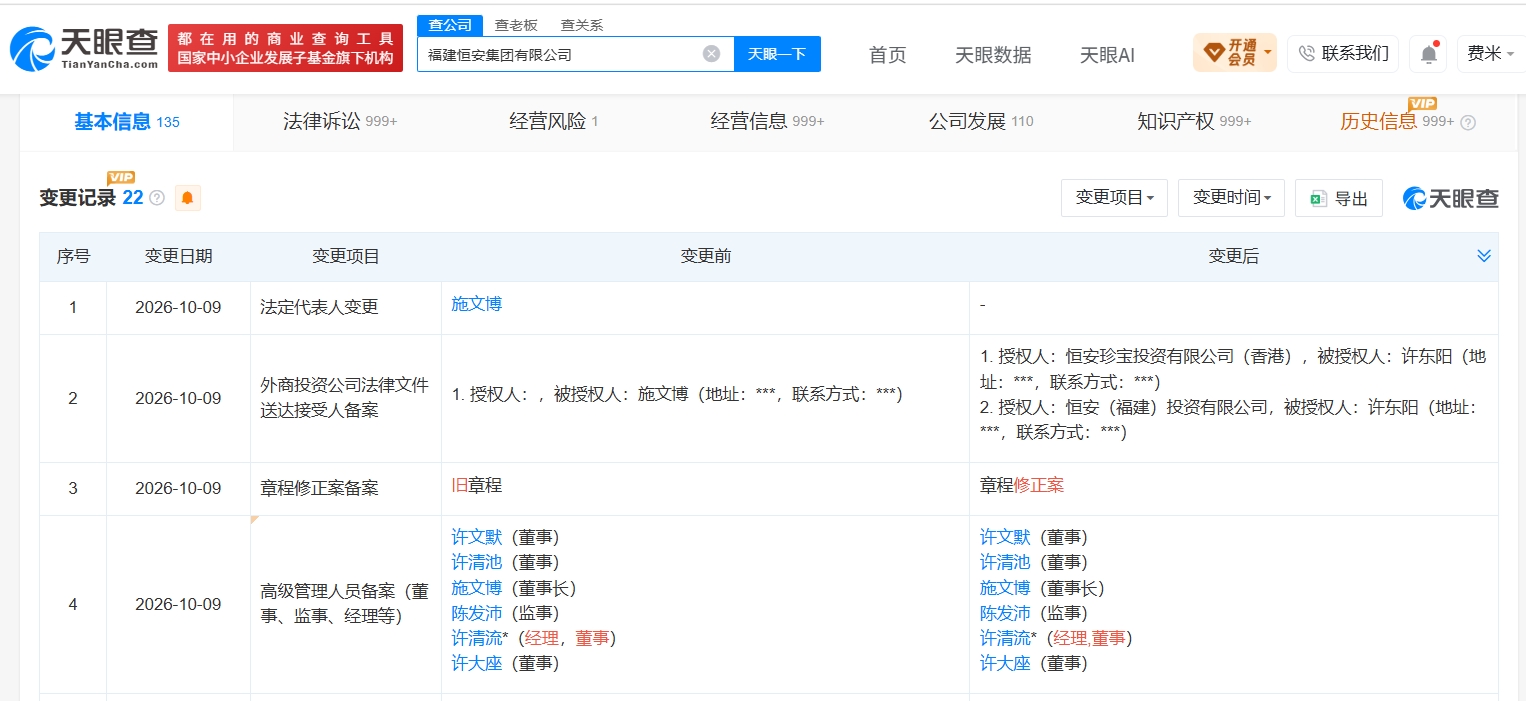Open 许清流 link in the 变更前 column

coord(477,638)
